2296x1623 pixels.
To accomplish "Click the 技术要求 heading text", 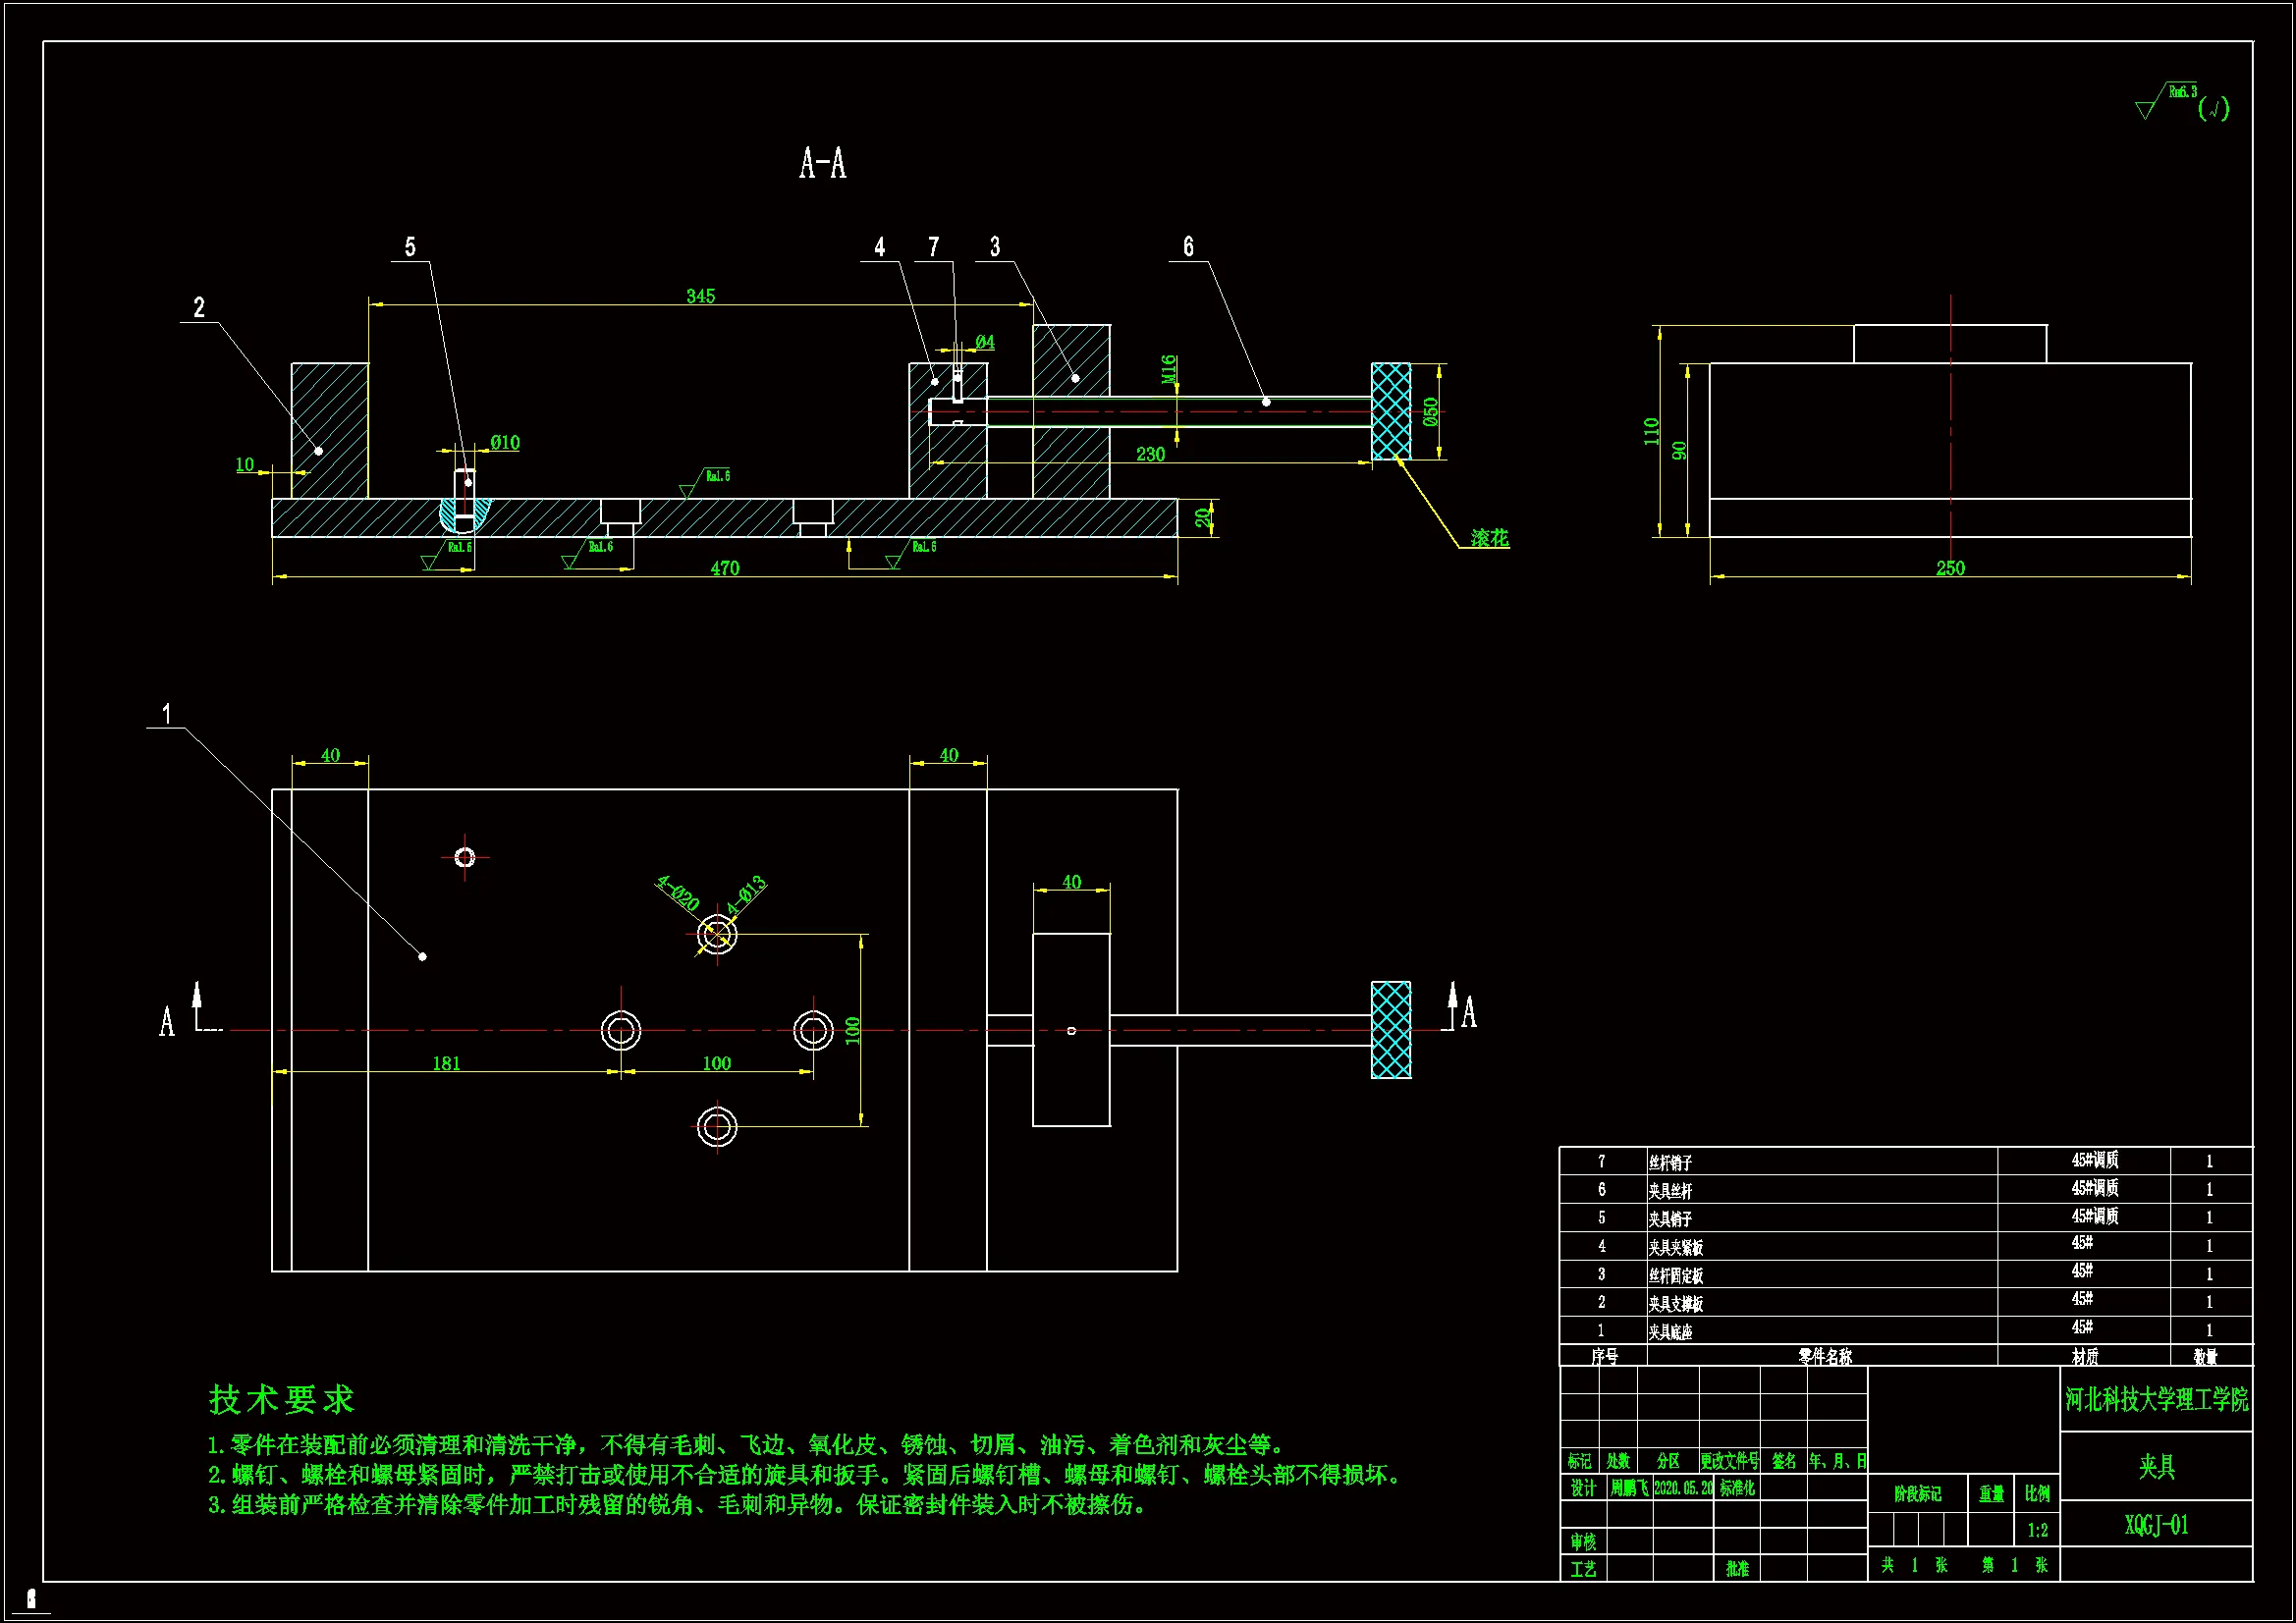I will click(x=282, y=1399).
